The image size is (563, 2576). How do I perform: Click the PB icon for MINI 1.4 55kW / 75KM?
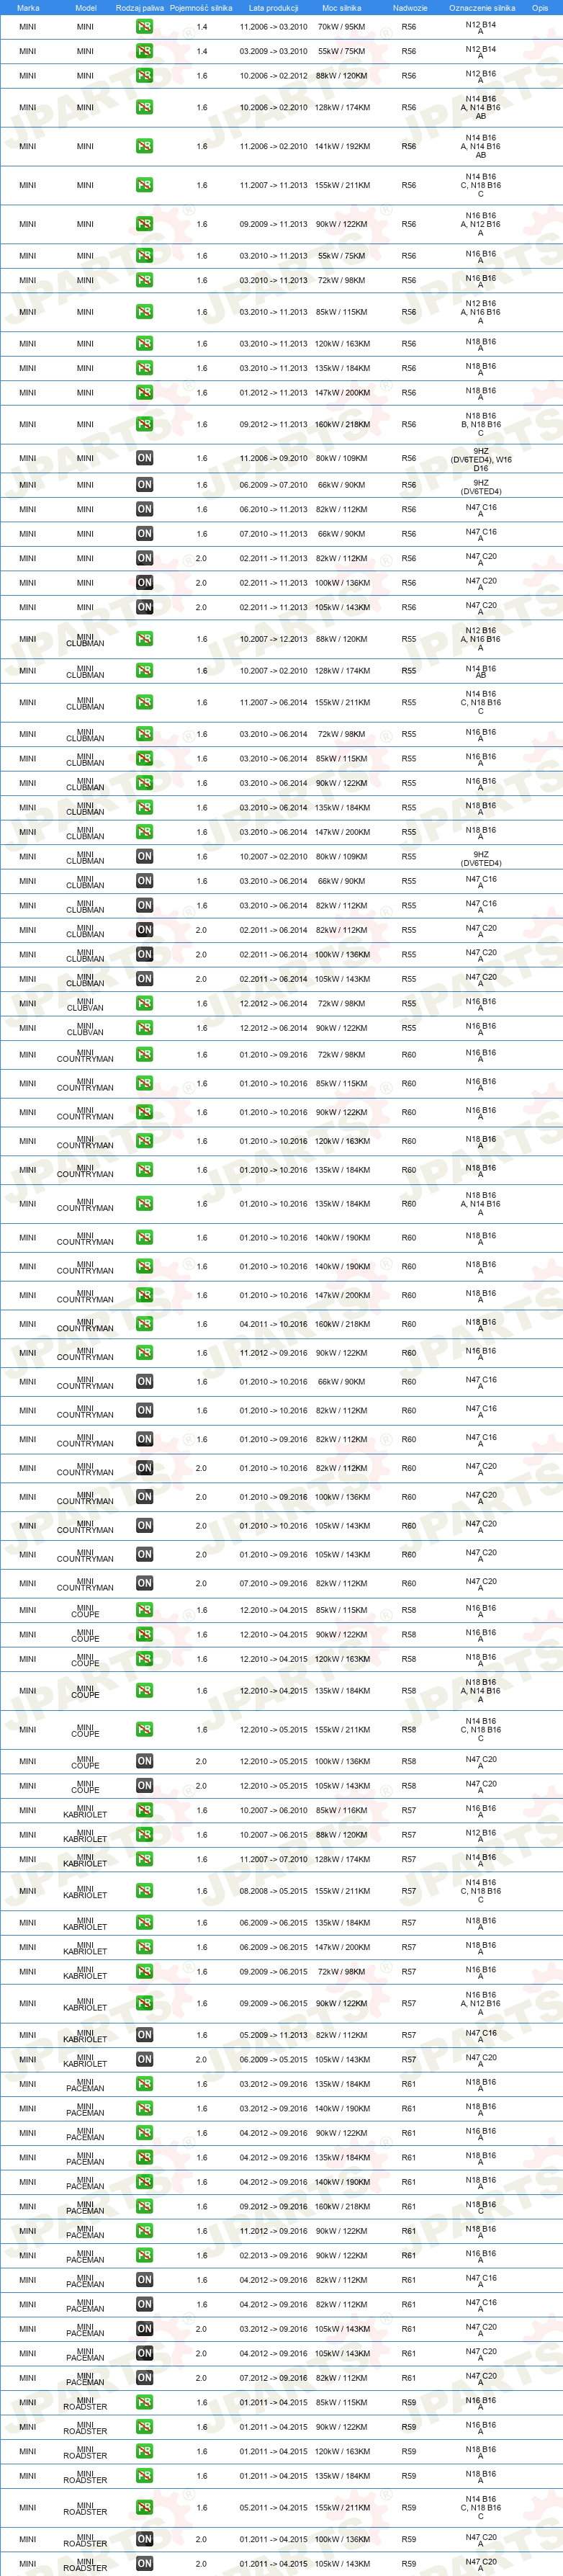click(x=144, y=51)
